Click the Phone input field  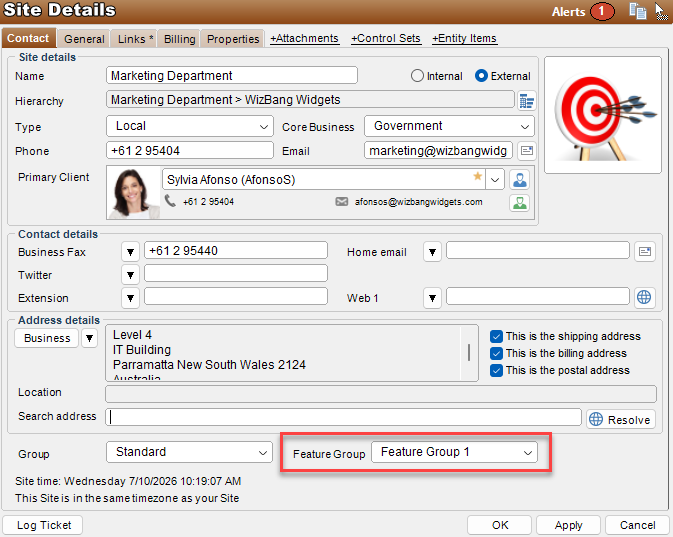point(190,151)
